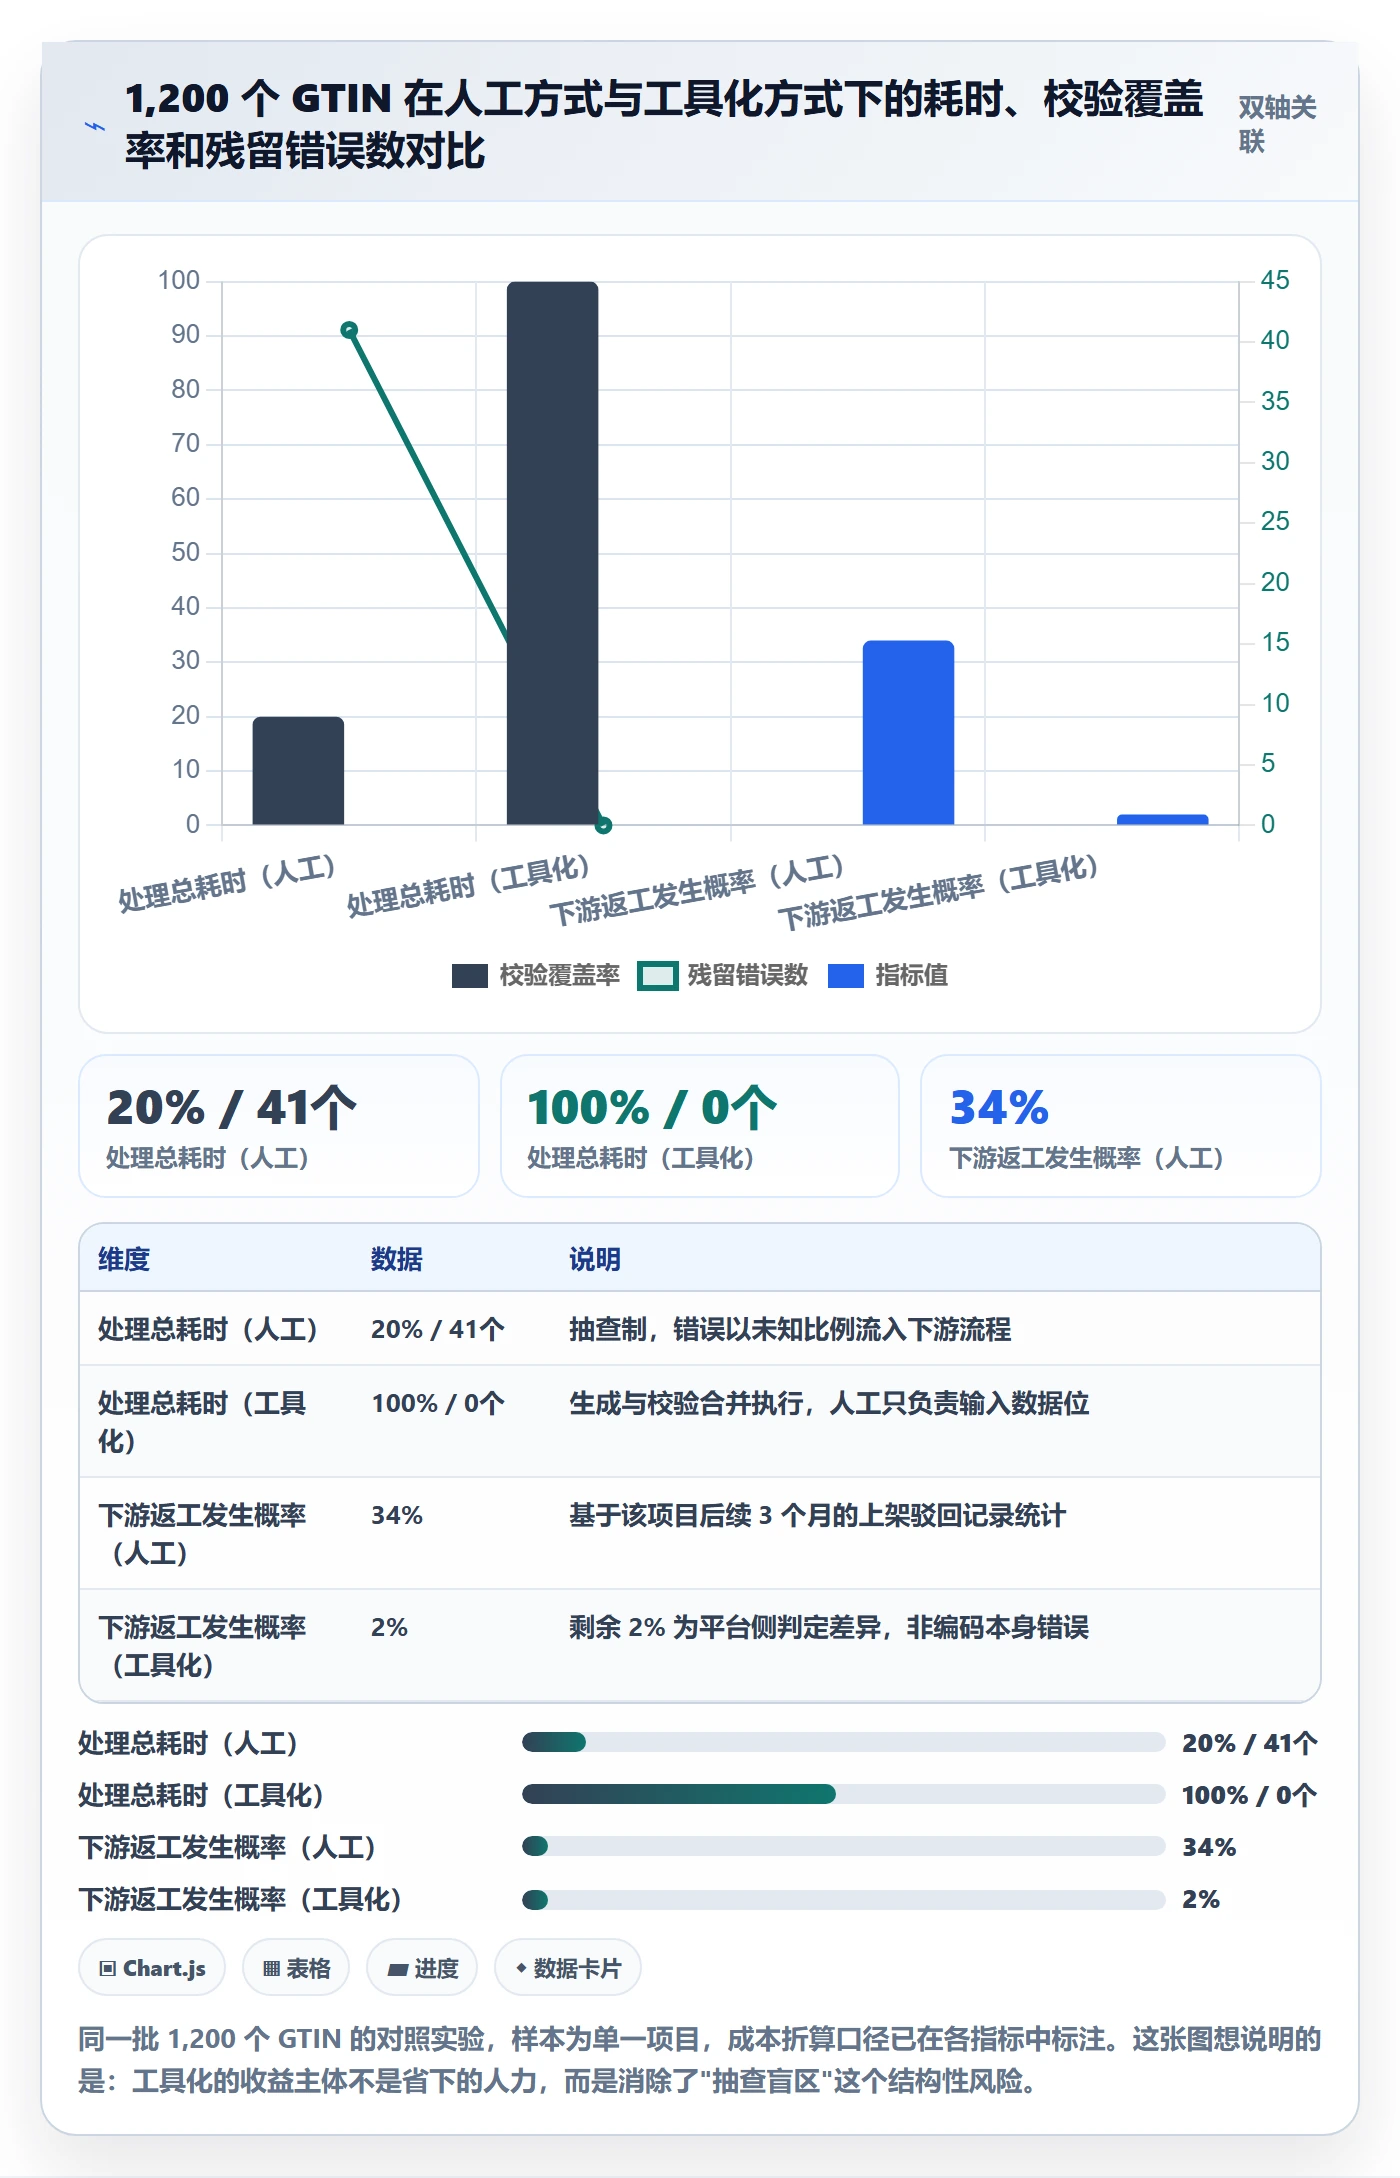Image resolution: width=1400 pixels, height=2178 pixels.
Task: Click the footer note starting with 同一批 1,200 个 GTIN
Action: click(x=700, y=2060)
